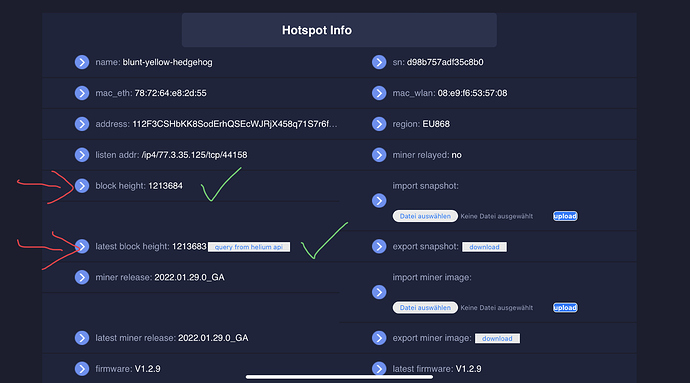
Task: Click the arrow icon beside the address row
Action: (82, 124)
